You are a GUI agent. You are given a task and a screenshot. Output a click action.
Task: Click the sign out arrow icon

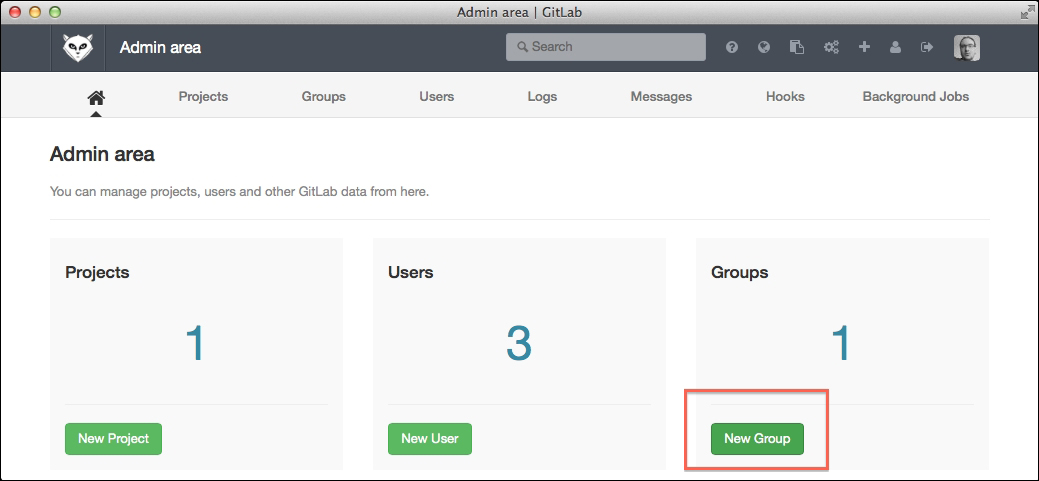click(927, 47)
